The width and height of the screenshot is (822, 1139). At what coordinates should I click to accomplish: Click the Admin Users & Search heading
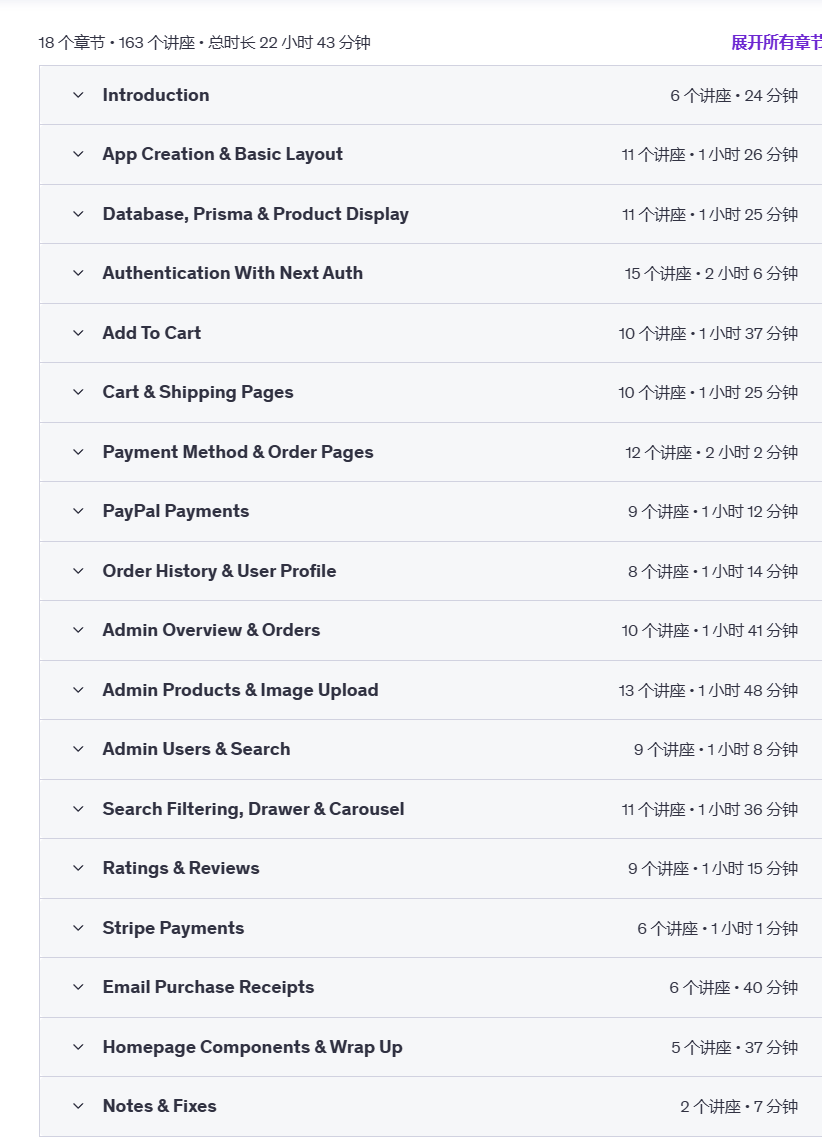[x=196, y=749]
